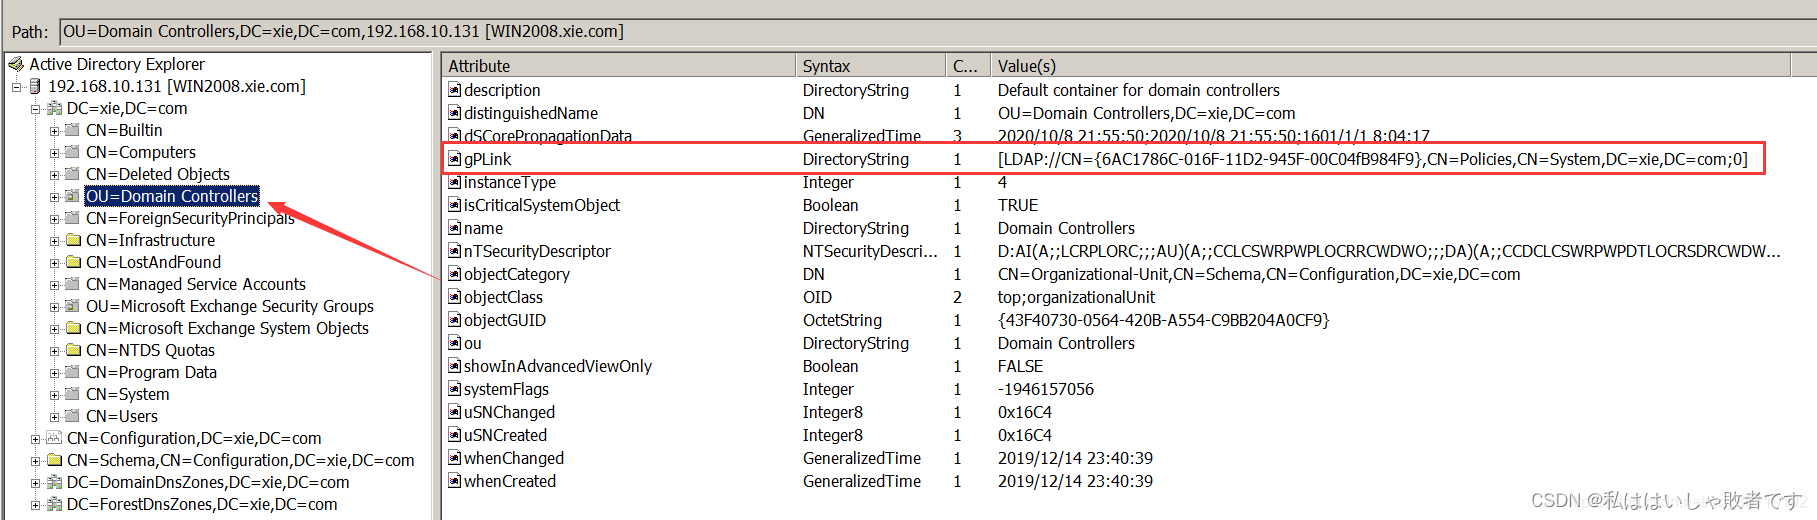Image resolution: width=1817 pixels, height=520 pixels.
Task: Click the objectClass value top;organizationalUnit
Action: tap(1076, 297)
